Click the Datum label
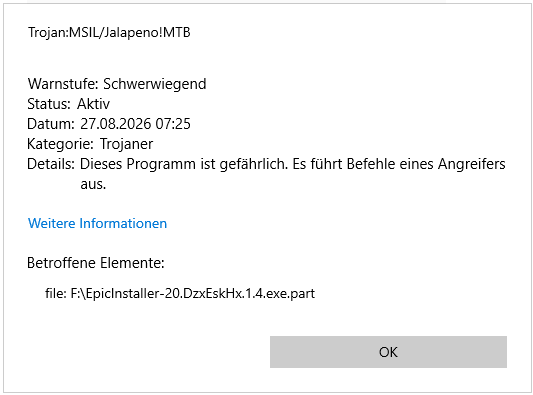Screen dimensions: 533x395 (x=51, y=124)
